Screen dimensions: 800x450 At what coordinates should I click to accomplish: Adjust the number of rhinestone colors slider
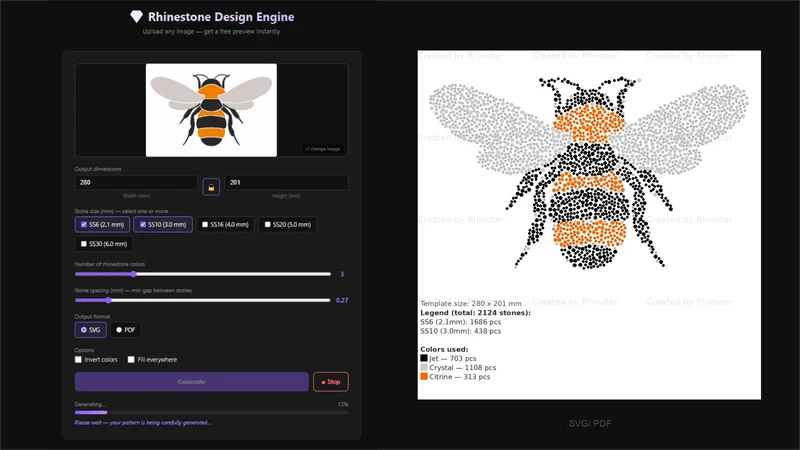click(x=203, y=274)
